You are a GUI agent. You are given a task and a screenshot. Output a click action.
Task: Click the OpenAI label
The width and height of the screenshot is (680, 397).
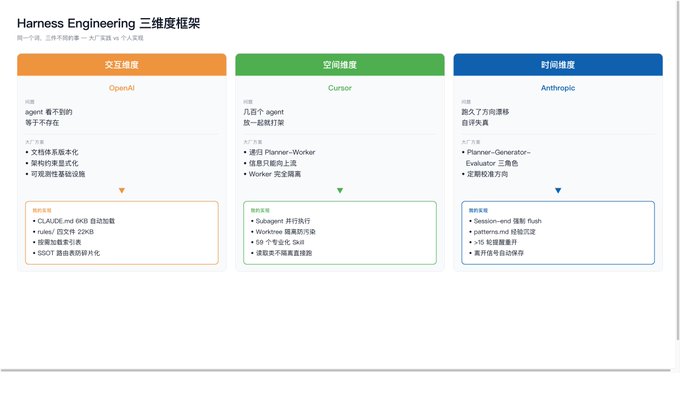(x=122, y=88)
